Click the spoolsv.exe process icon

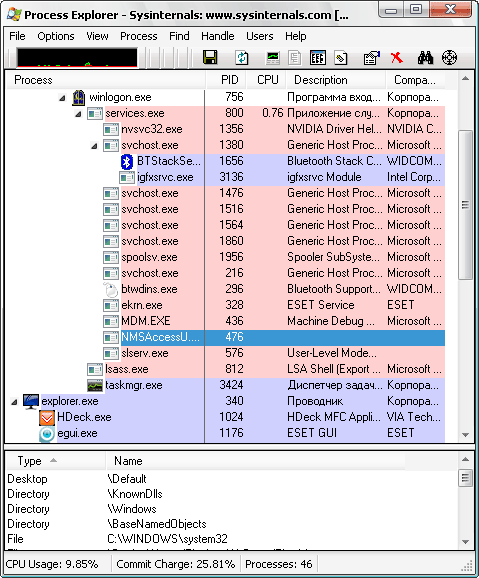coord(111,257)
